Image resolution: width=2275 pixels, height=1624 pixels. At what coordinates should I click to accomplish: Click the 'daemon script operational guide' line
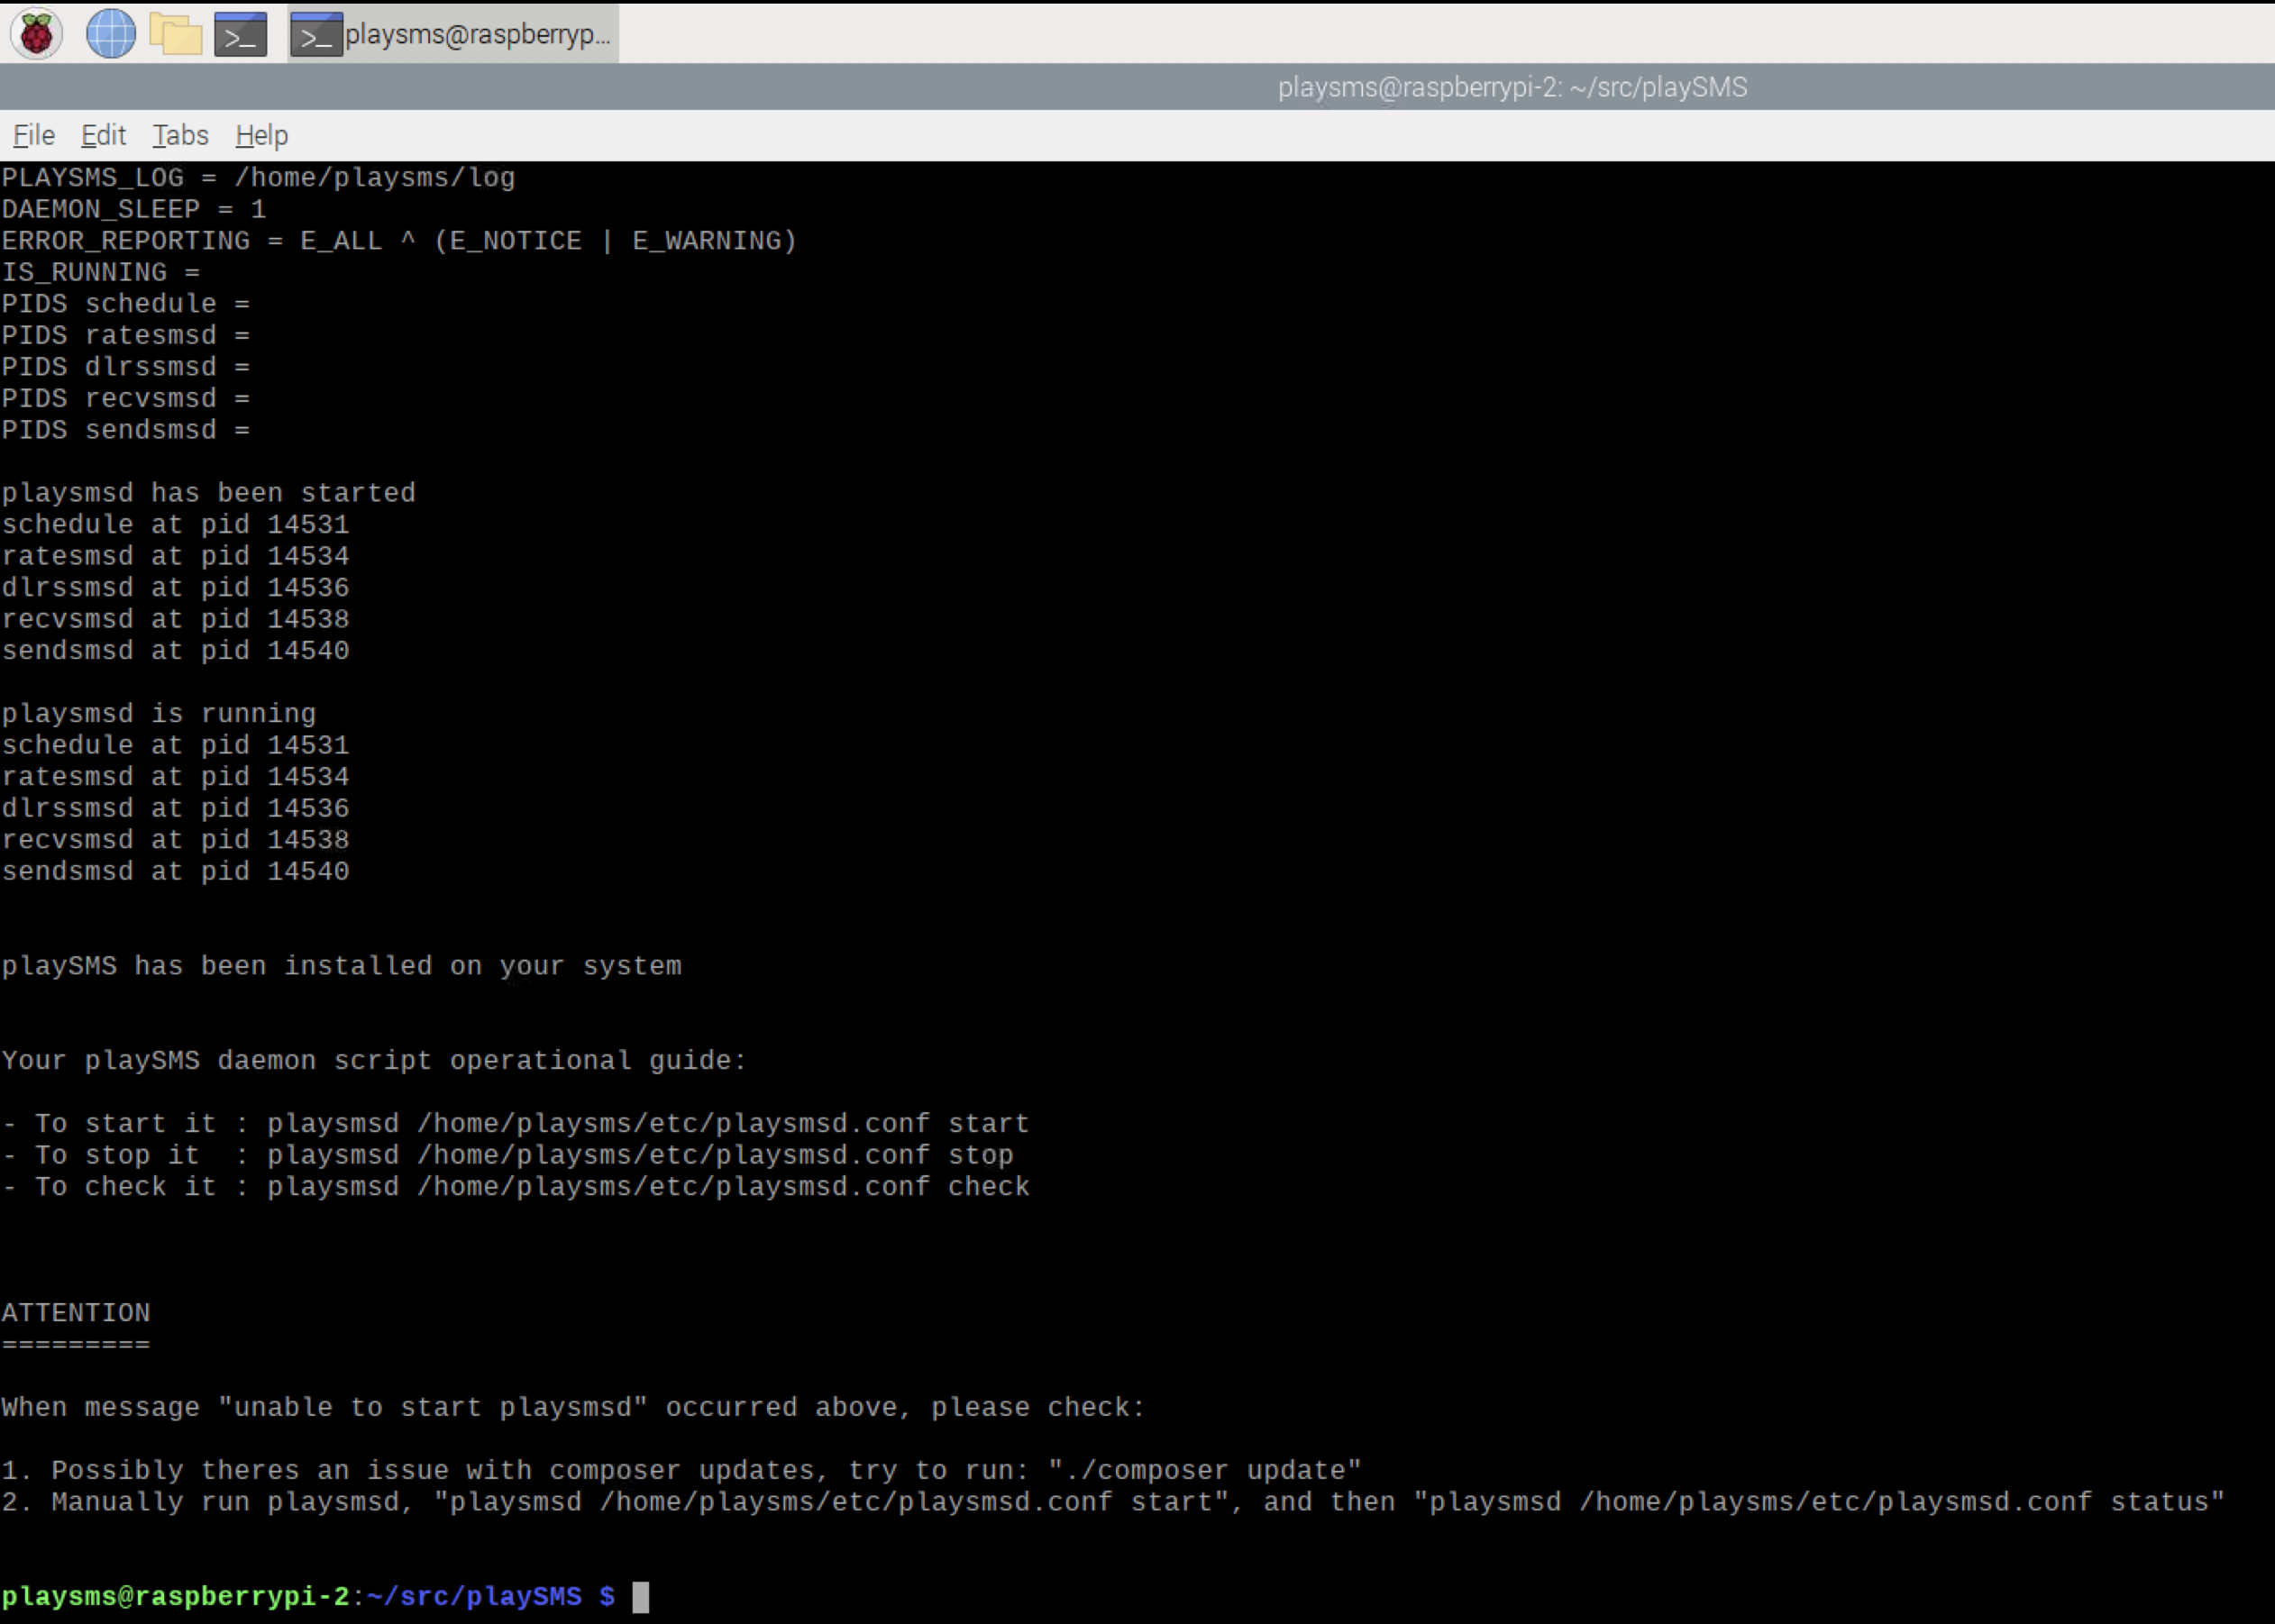(374, 1060)
